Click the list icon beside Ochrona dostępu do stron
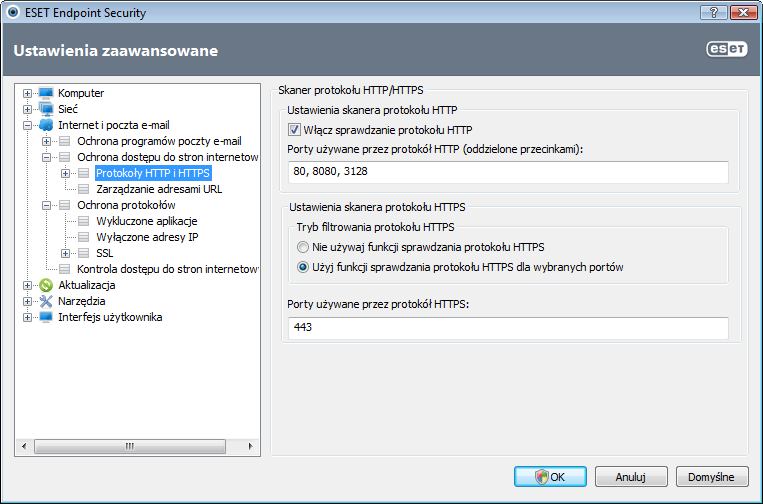 [x=65, y=157]
